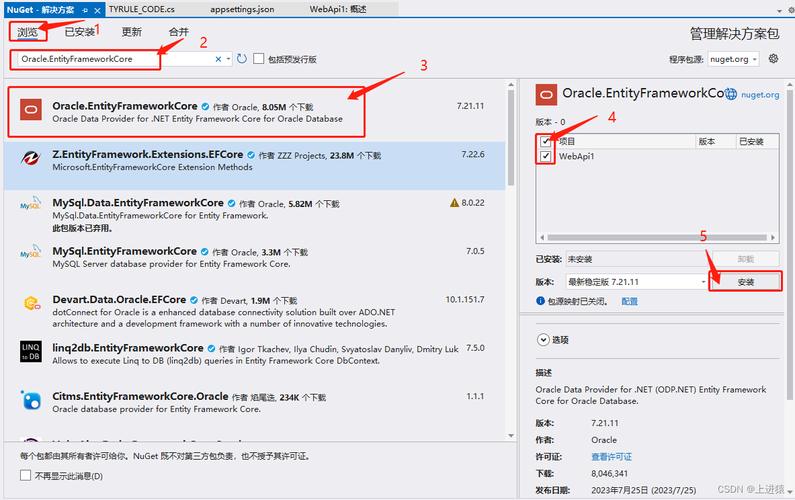Click the Citms.EntityFrameworkCore.Oracle package icon
The width and height of the screenshot is (795, 500).
coord(31,400)
